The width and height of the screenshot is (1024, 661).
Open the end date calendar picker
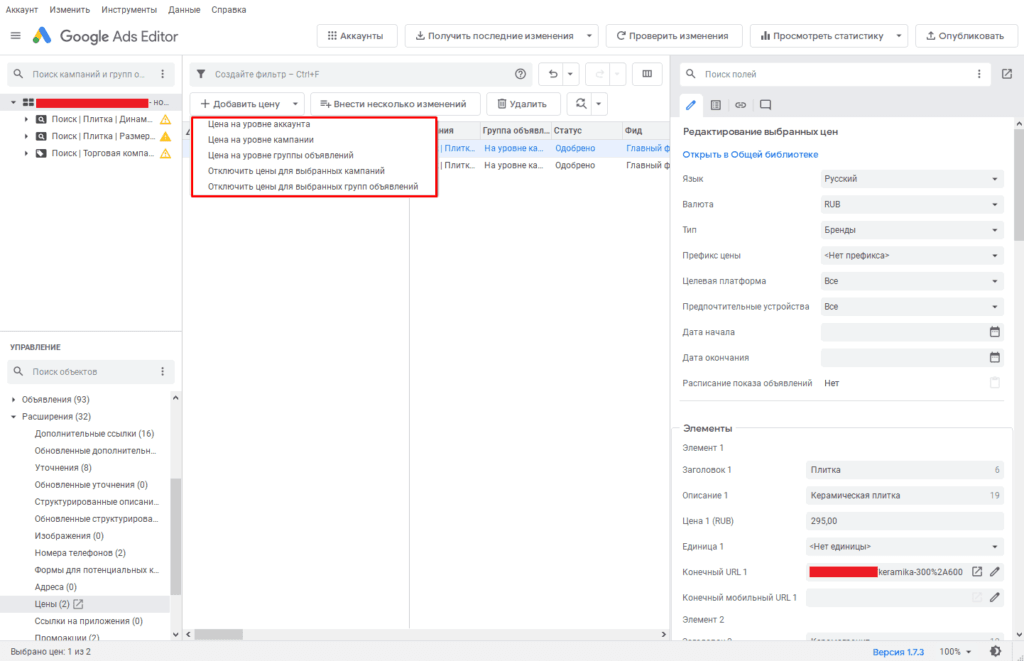pyautogui.click(x=994, y=357)
